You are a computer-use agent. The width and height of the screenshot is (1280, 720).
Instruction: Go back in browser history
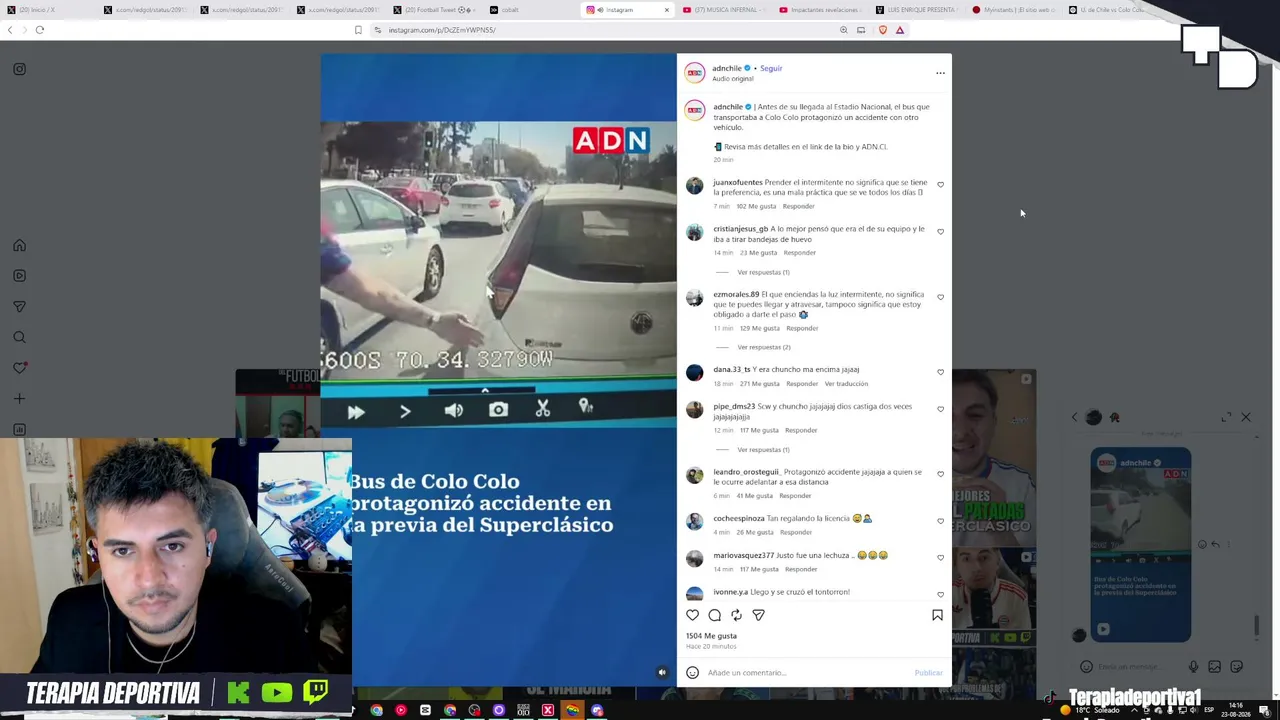click(10, 30)
